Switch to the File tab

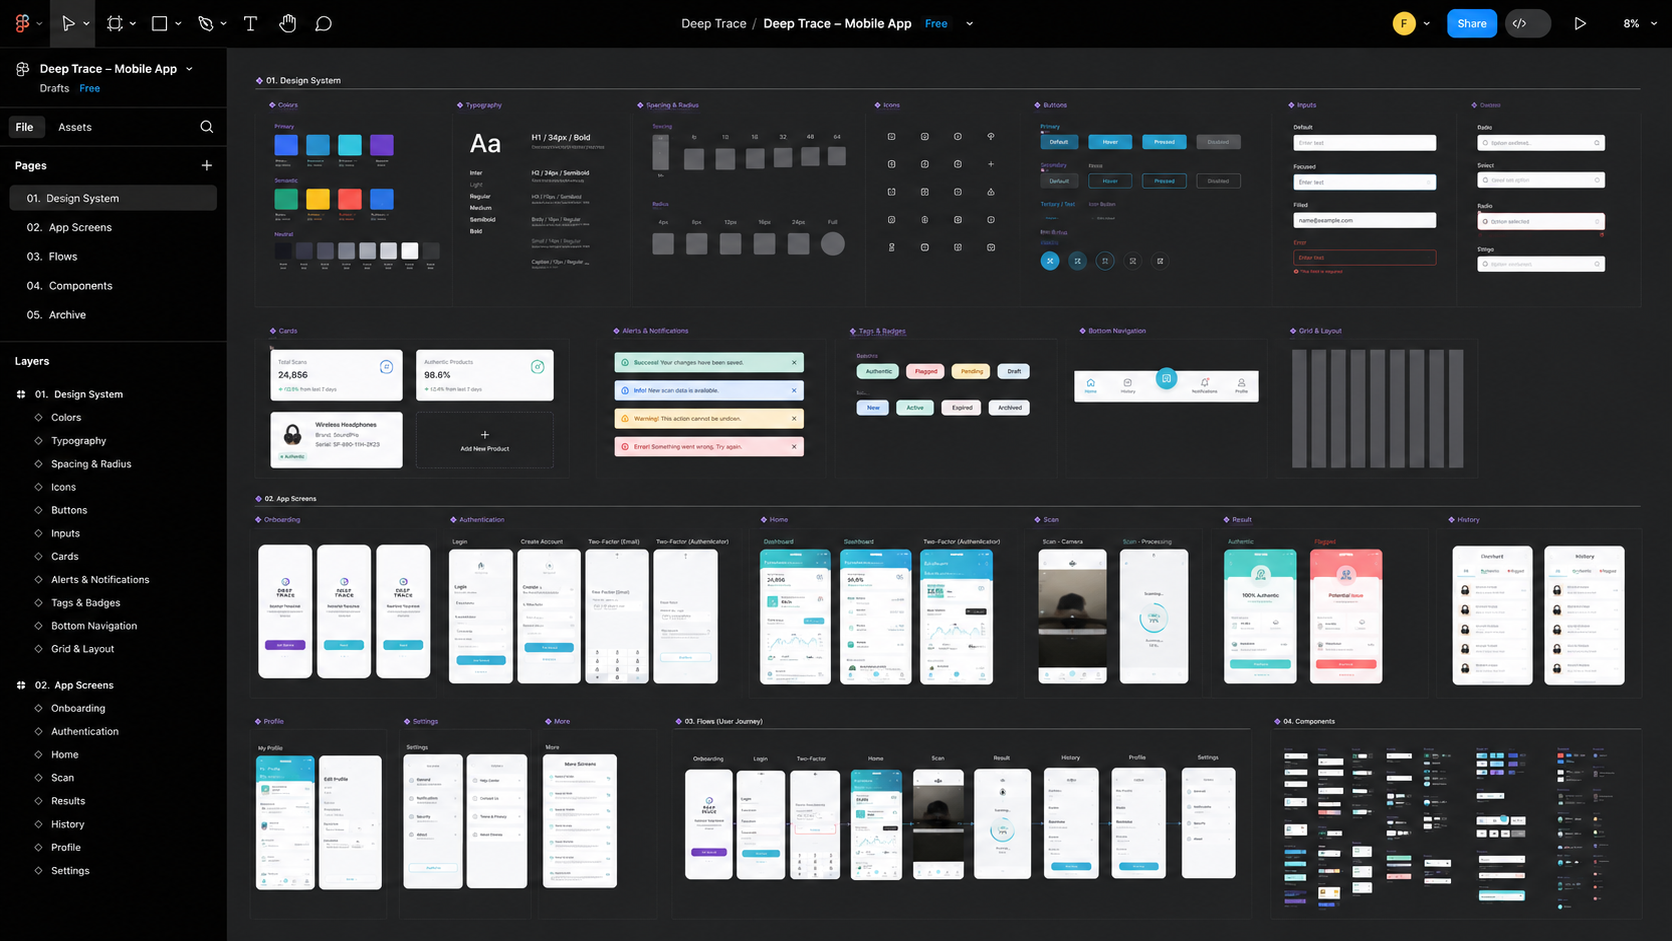pyautogui.click(x=24, y=127)
